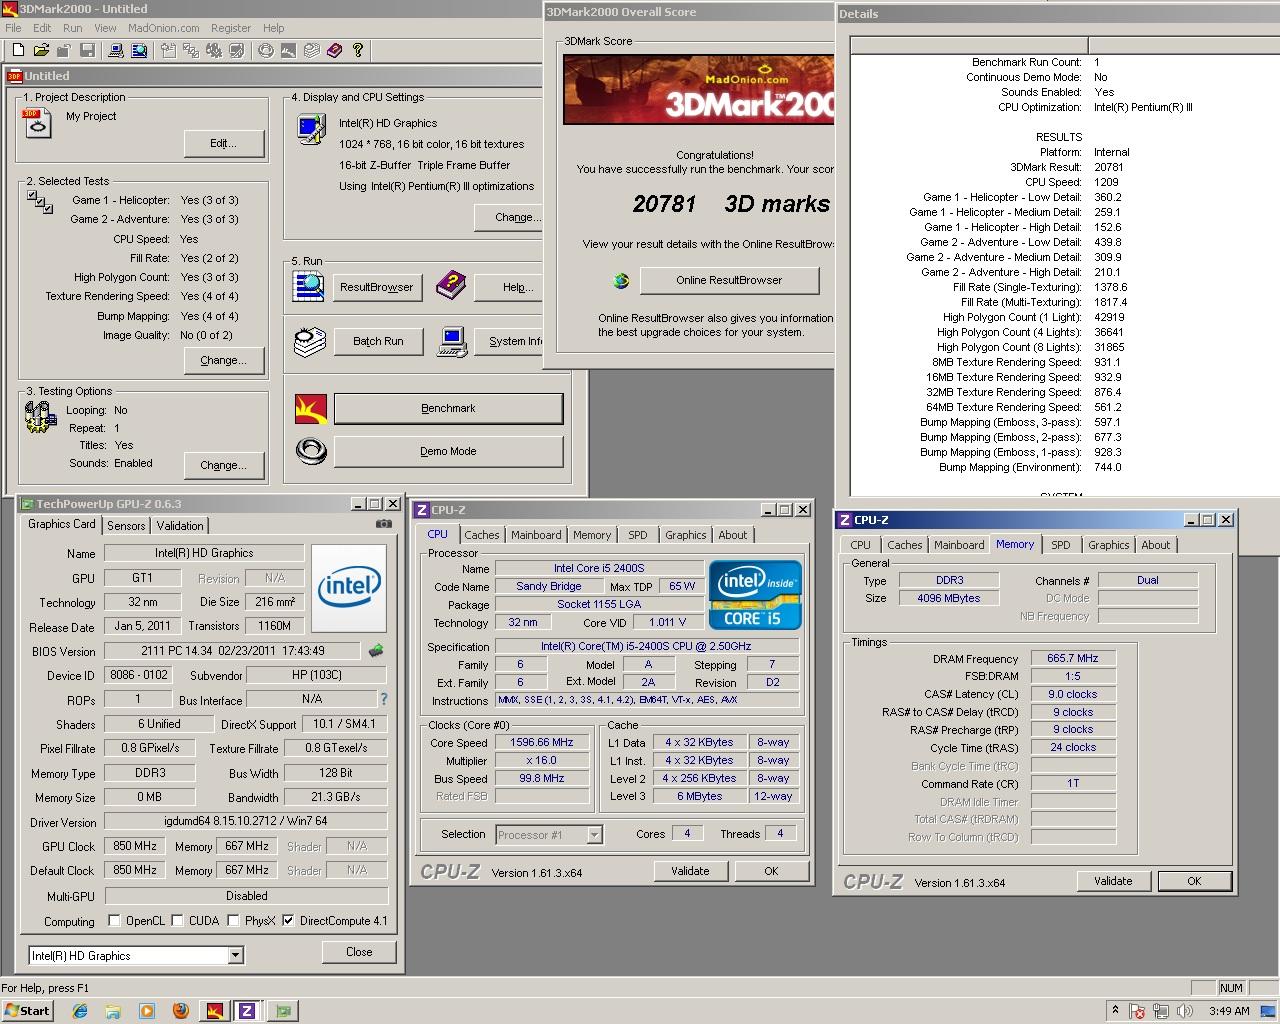1280x1024 pixels.
Task: Click the Intel Core i5 badge in CPU-Z
Action: point(756,595)
